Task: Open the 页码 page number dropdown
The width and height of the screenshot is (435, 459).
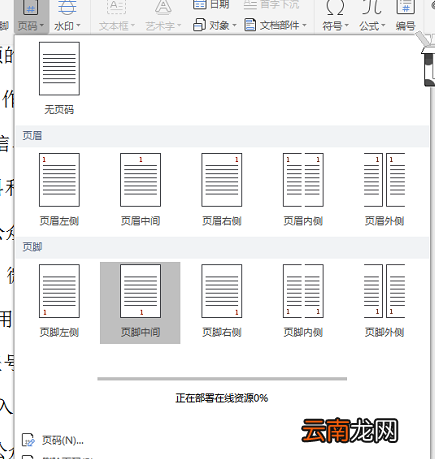Action: [31, 25]
